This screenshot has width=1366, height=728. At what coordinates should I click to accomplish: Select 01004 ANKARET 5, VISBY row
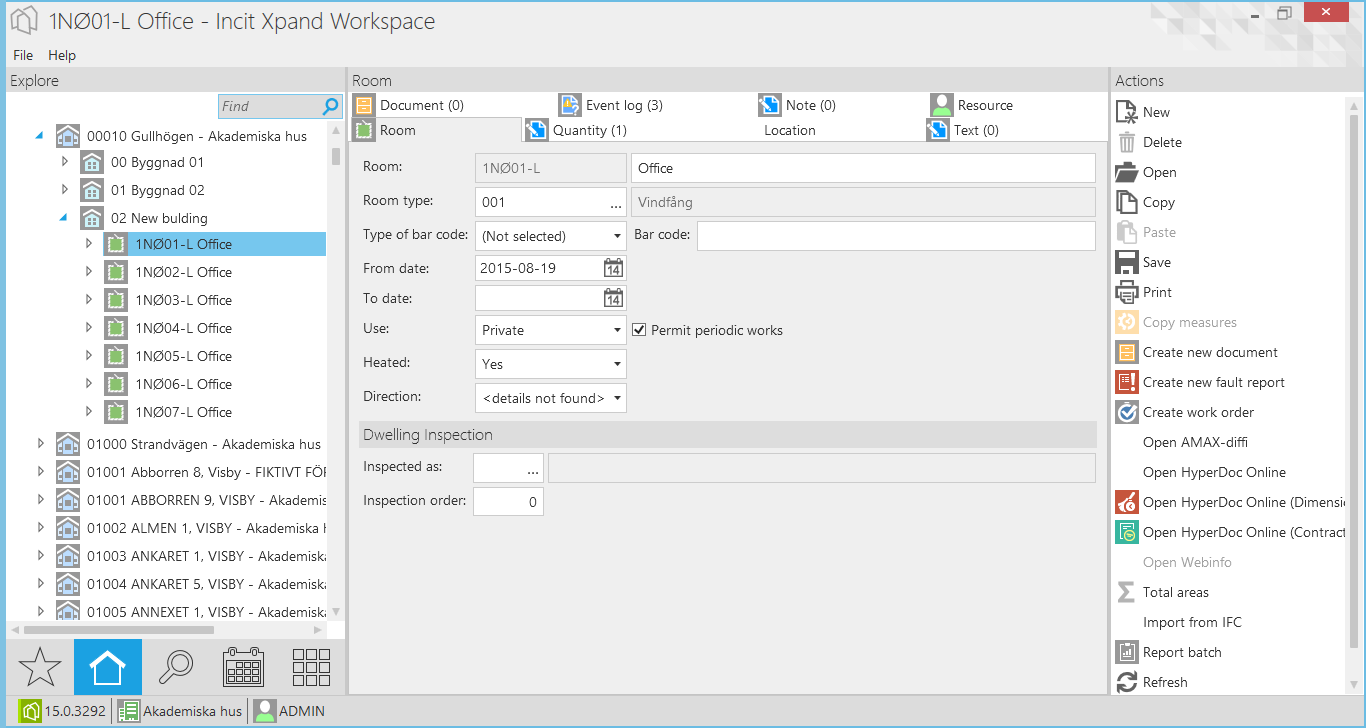tap(208, 583)
